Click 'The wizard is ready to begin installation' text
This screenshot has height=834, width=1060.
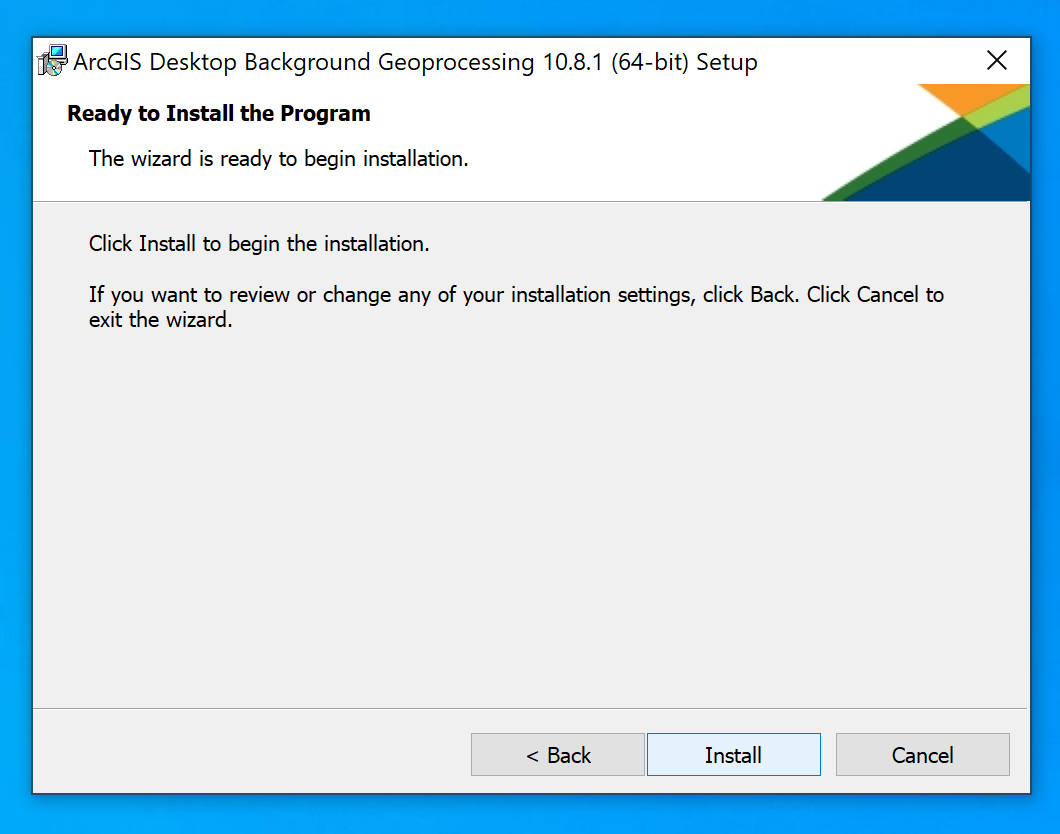278,158
